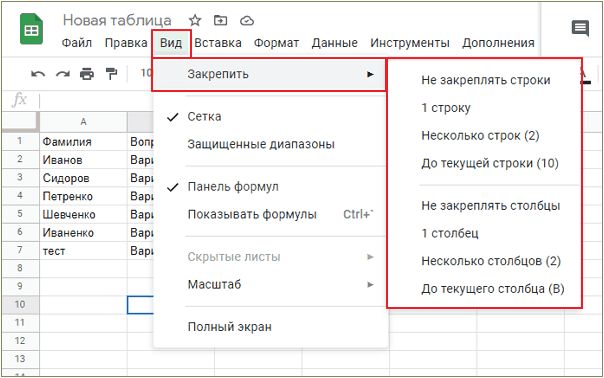Click the select-all corner box
604x378 pixels.
[x=20, y=122]
